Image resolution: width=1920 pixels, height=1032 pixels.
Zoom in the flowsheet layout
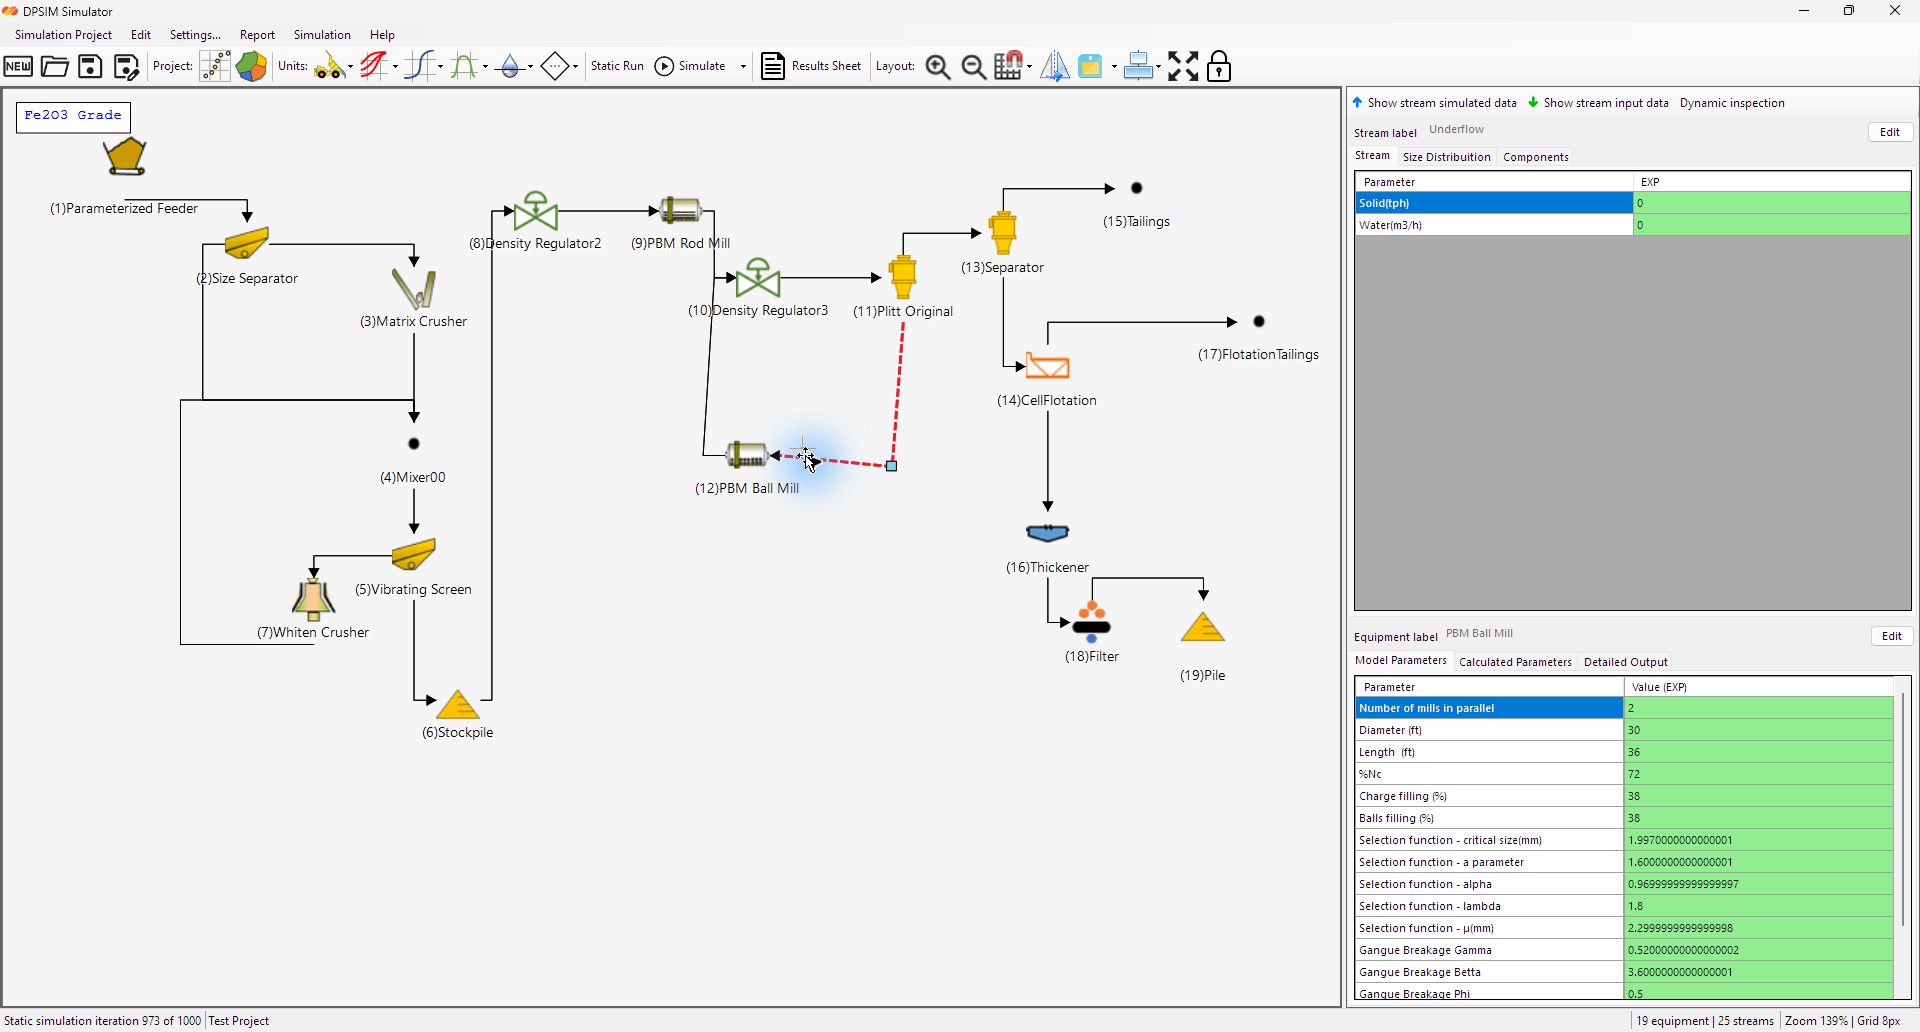point(938,67)
